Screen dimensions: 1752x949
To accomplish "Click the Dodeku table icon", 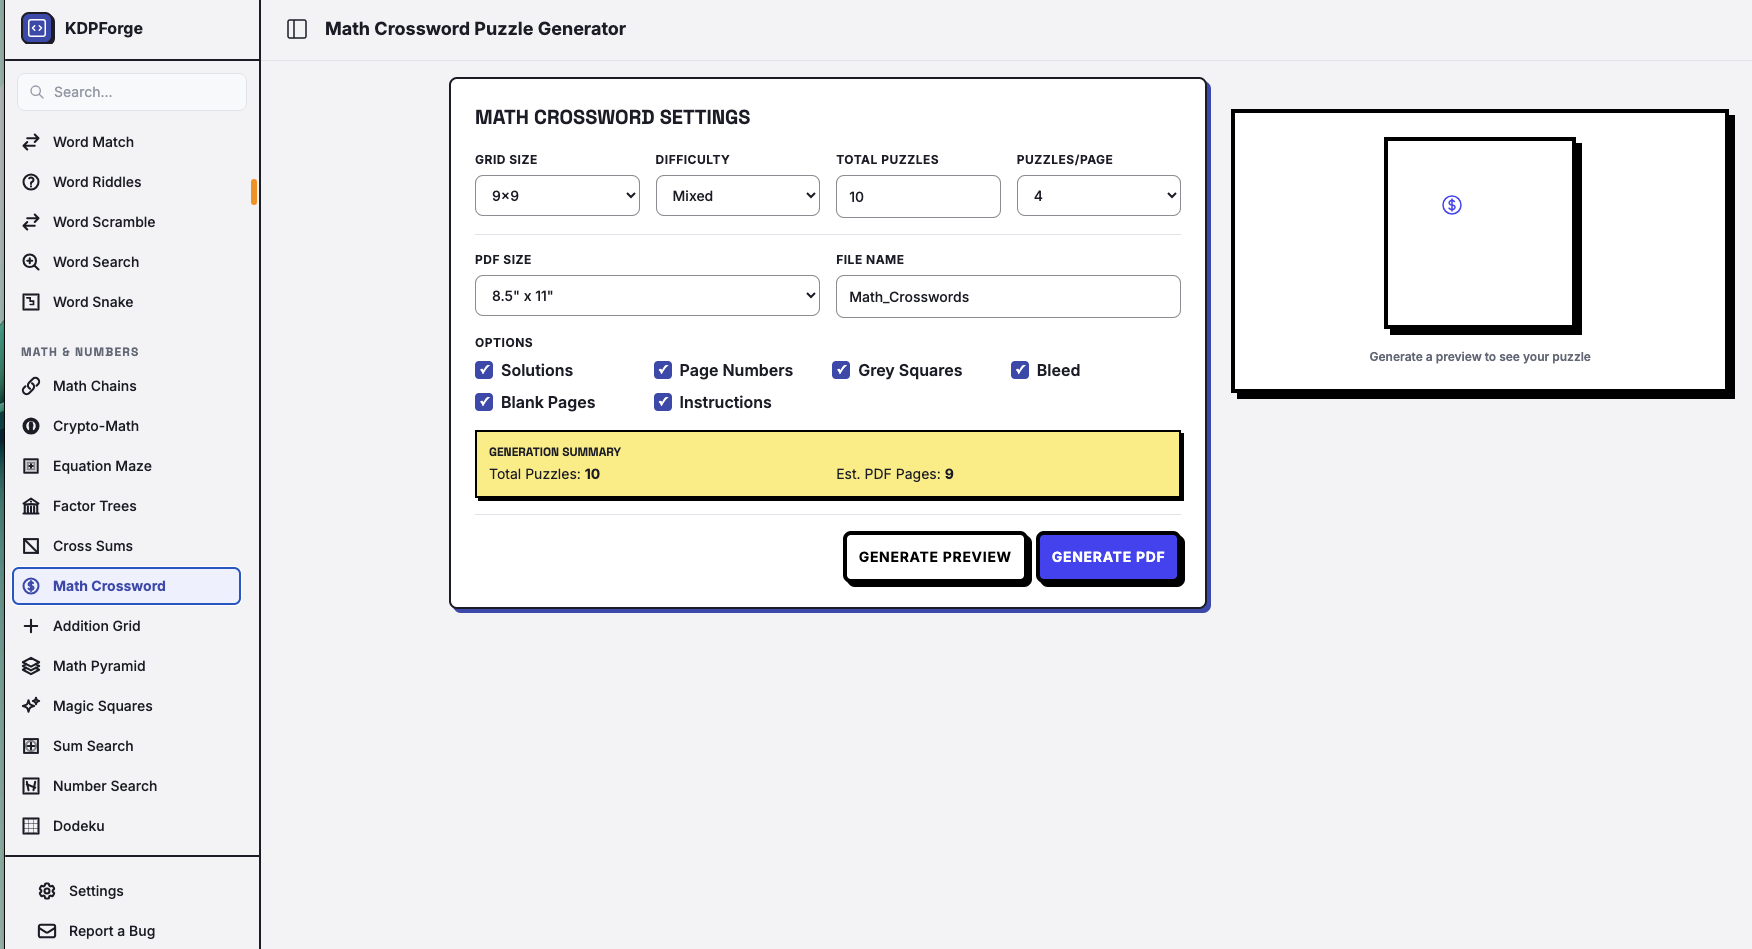I will (31, 826).
